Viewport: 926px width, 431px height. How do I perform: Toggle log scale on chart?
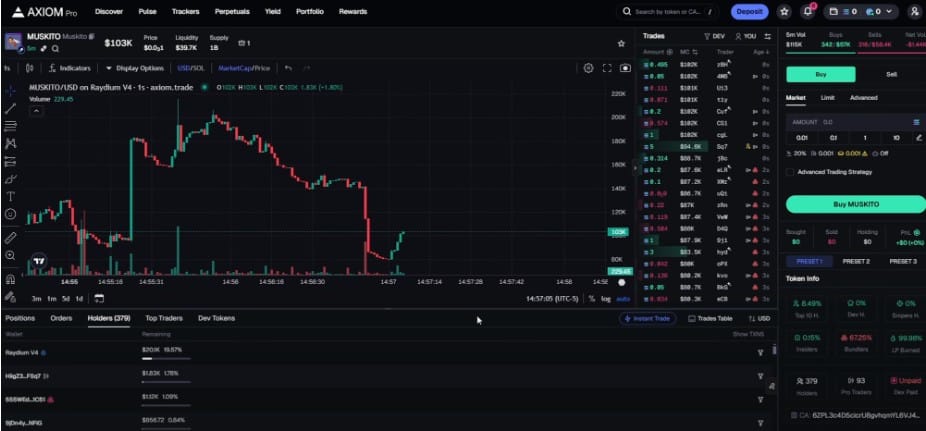pos(606,299)
